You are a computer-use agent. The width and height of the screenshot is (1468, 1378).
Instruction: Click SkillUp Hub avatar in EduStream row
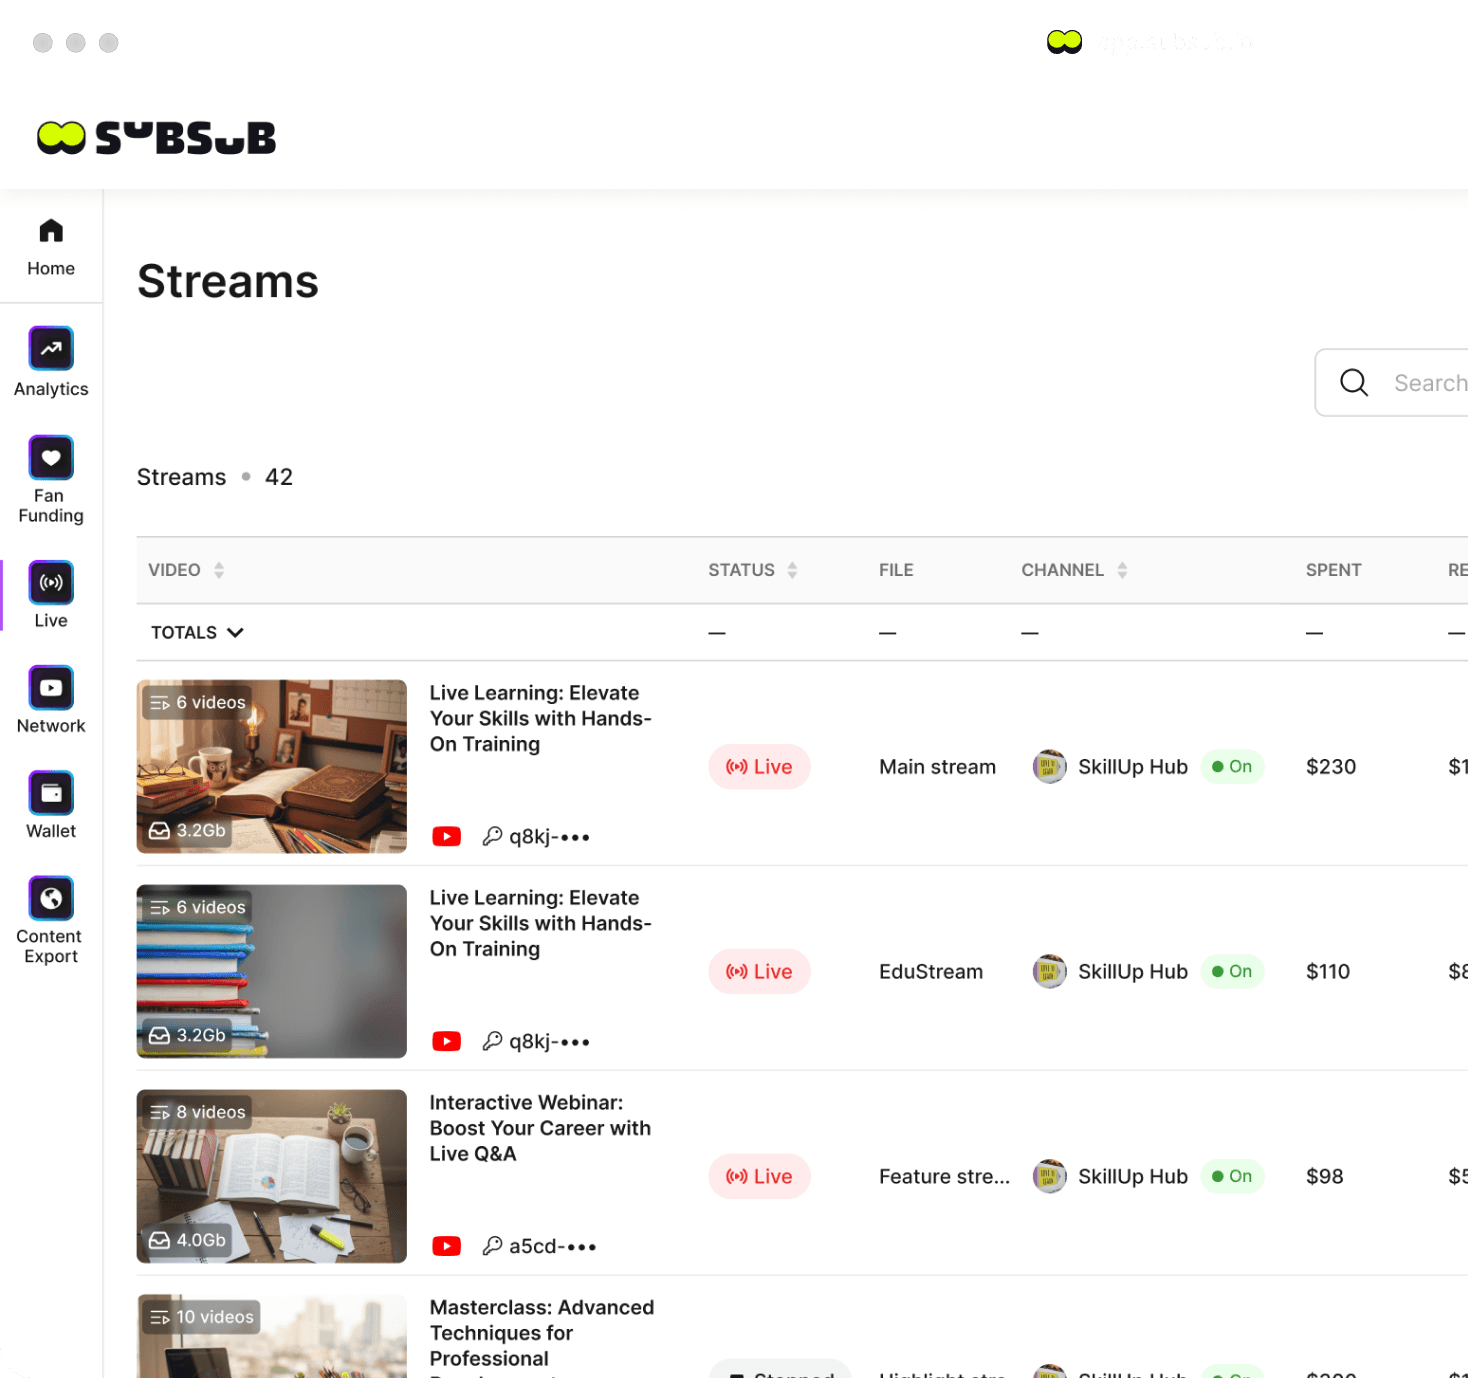(x=1049, y=972)
